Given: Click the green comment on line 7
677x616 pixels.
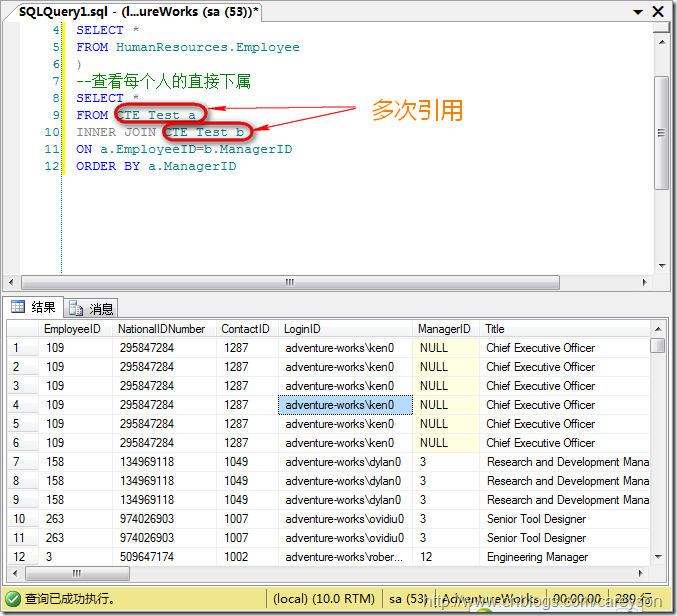Looking at the screenshot, I should pyautogui.click(x=163, y=81).
